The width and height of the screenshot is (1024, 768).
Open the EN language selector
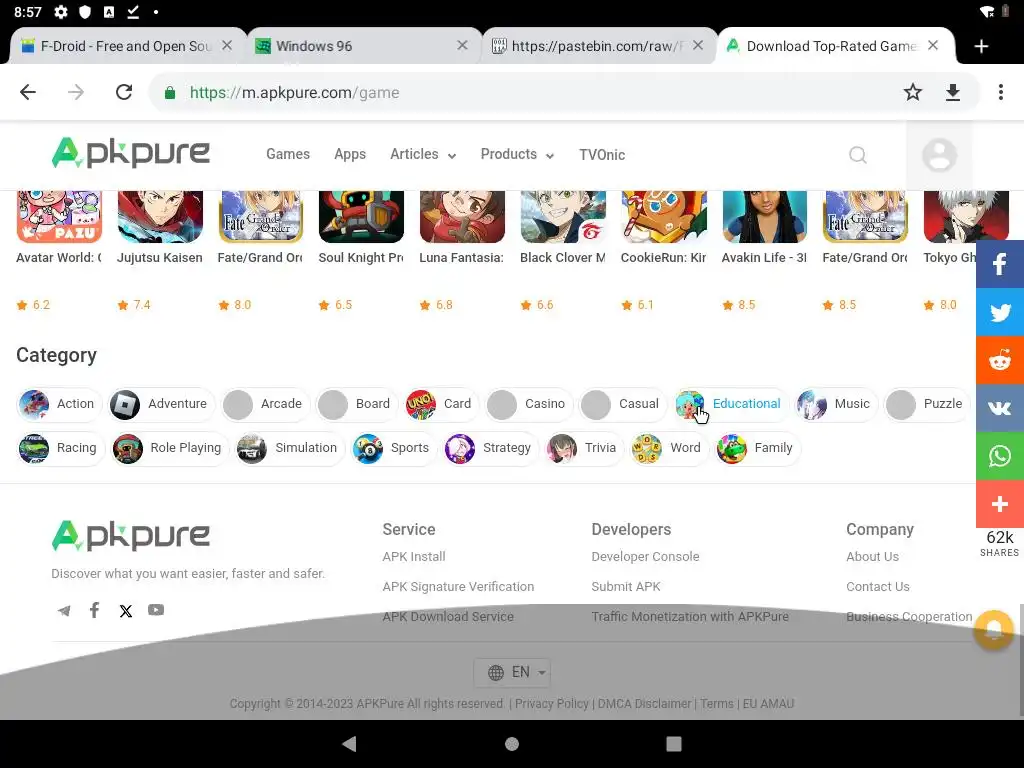click(x=512, y=672)
